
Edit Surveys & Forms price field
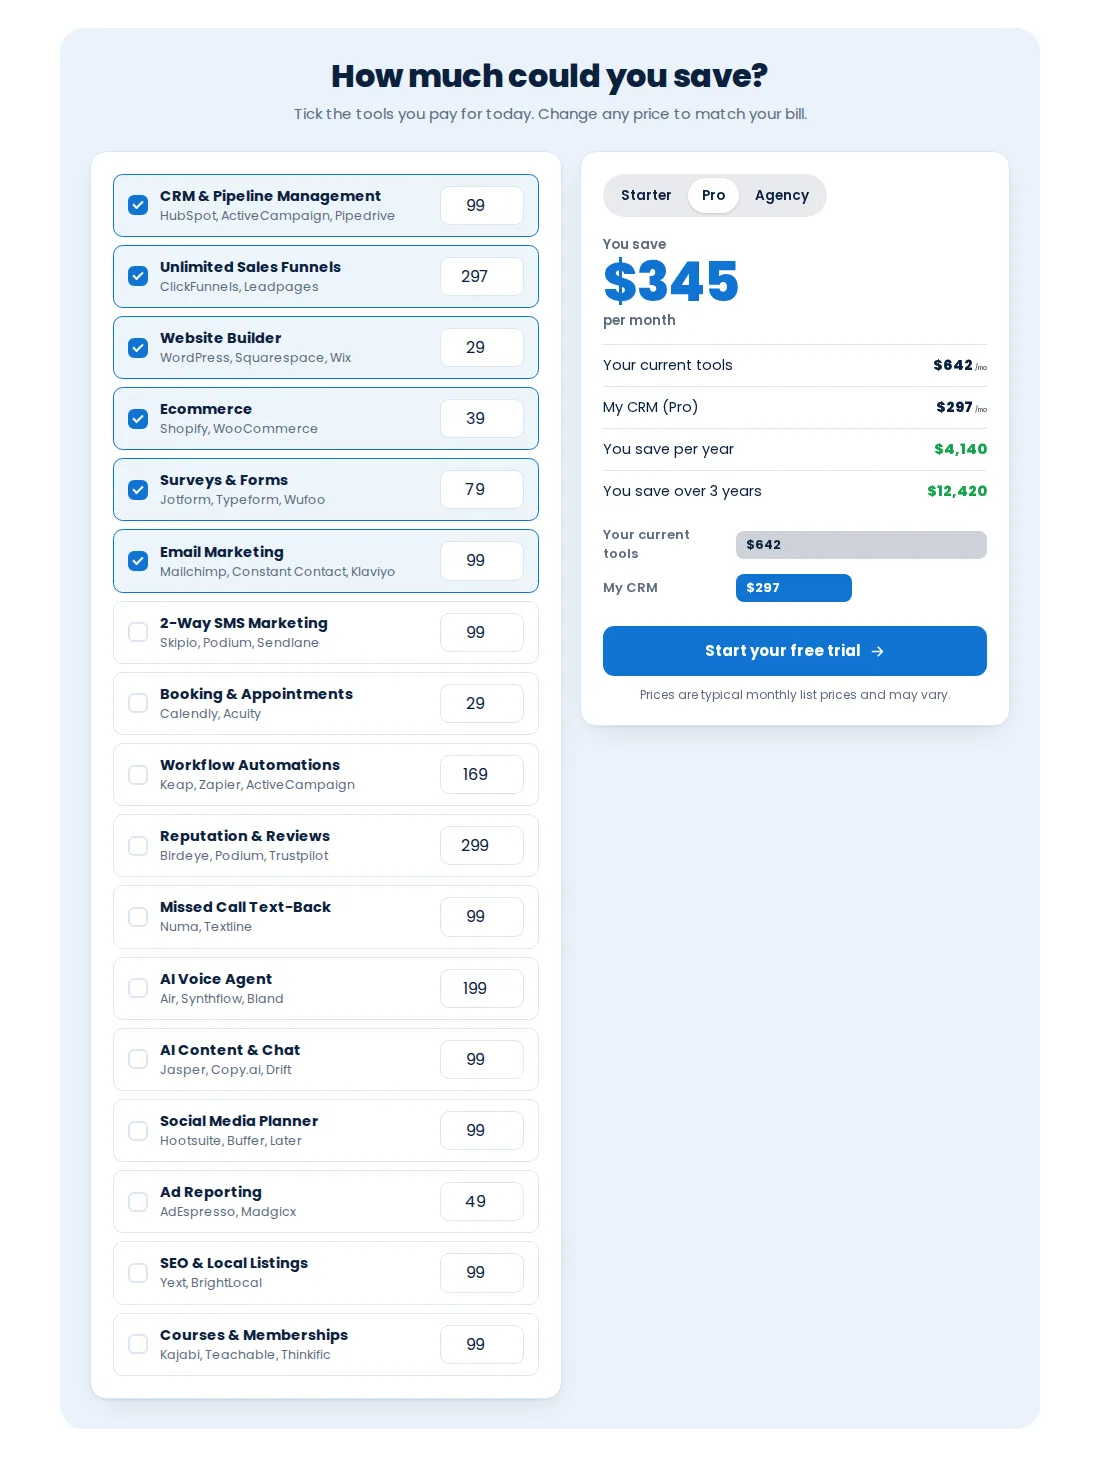(x=482, y=489)
